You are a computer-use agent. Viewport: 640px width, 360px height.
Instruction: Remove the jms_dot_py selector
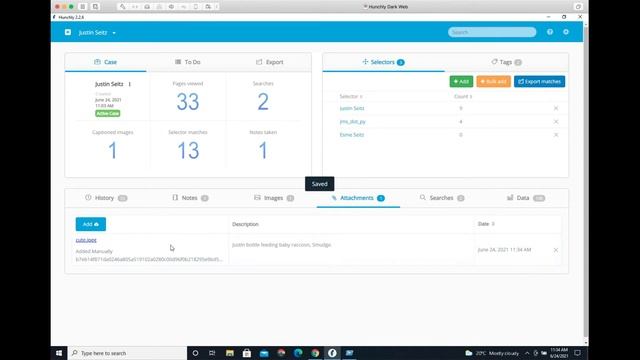(556, 122)
